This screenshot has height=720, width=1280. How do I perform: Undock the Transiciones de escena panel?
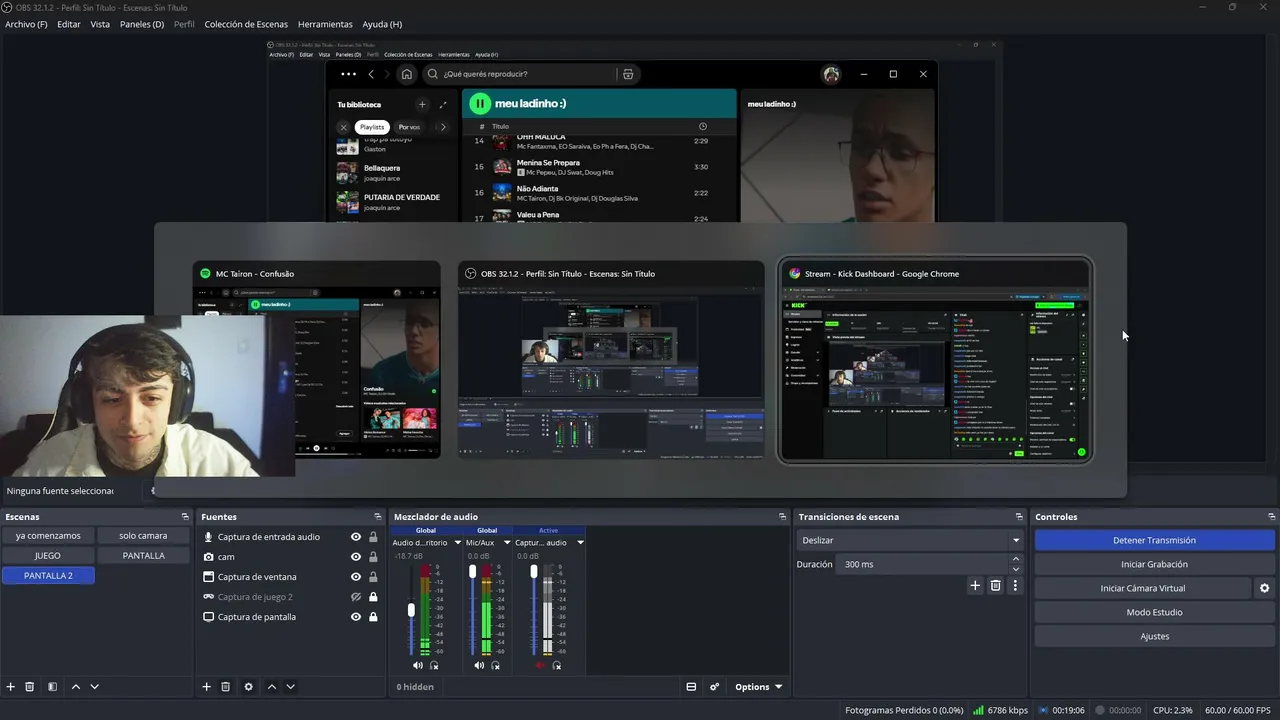(1019, 517)
